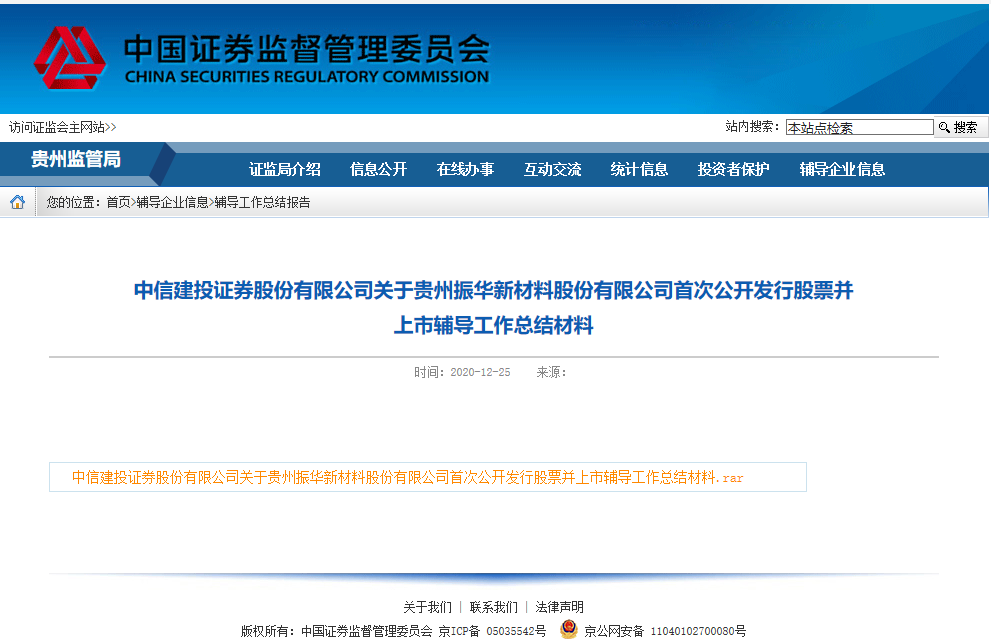Click the police badge icon in footer
Screen dimensions: 991x640
click(x=568, y=630)
